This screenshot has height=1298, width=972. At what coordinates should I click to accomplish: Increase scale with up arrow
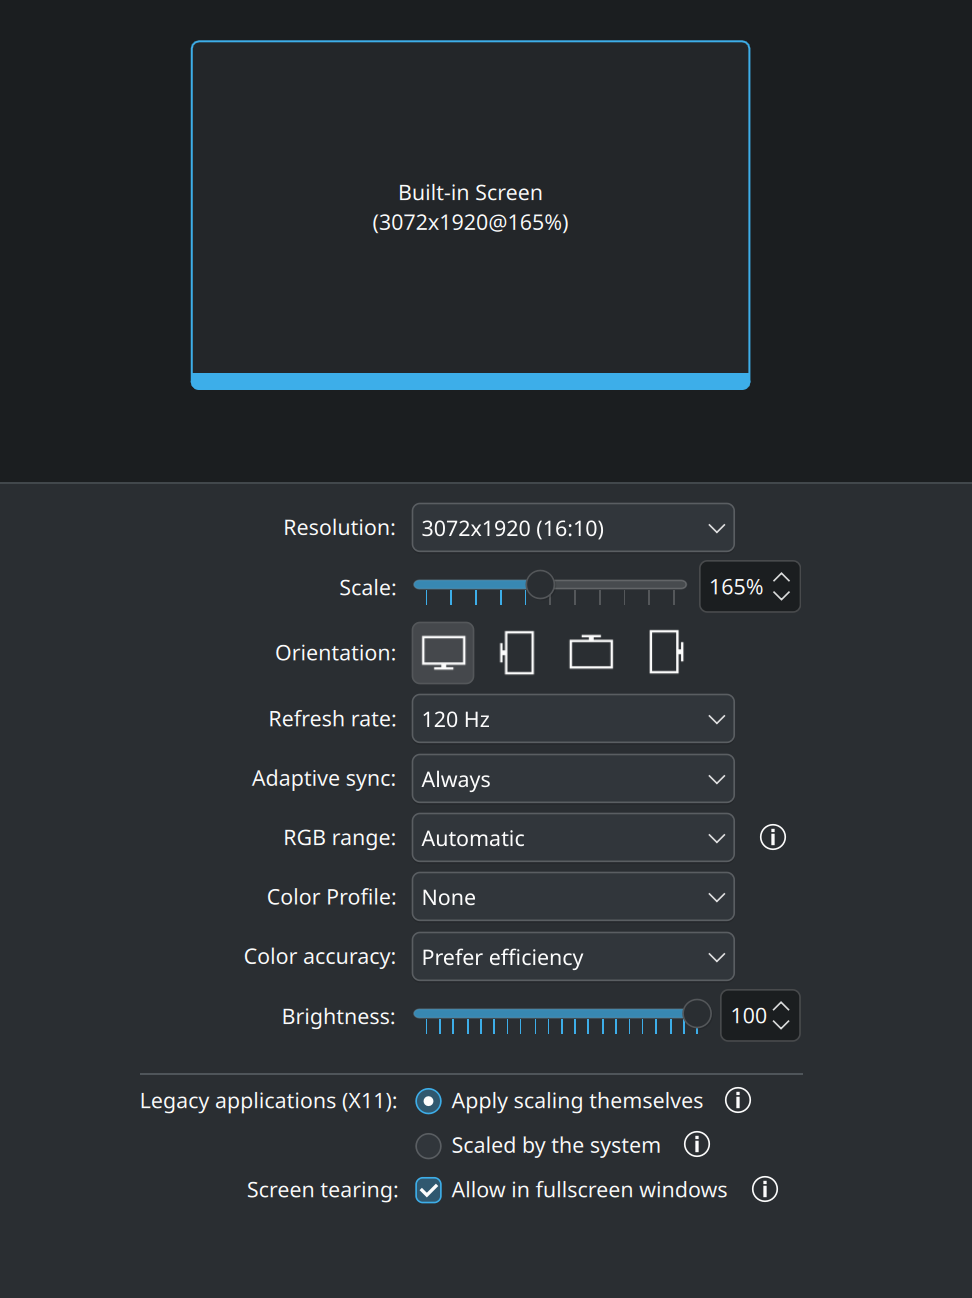tap(782, 577)
